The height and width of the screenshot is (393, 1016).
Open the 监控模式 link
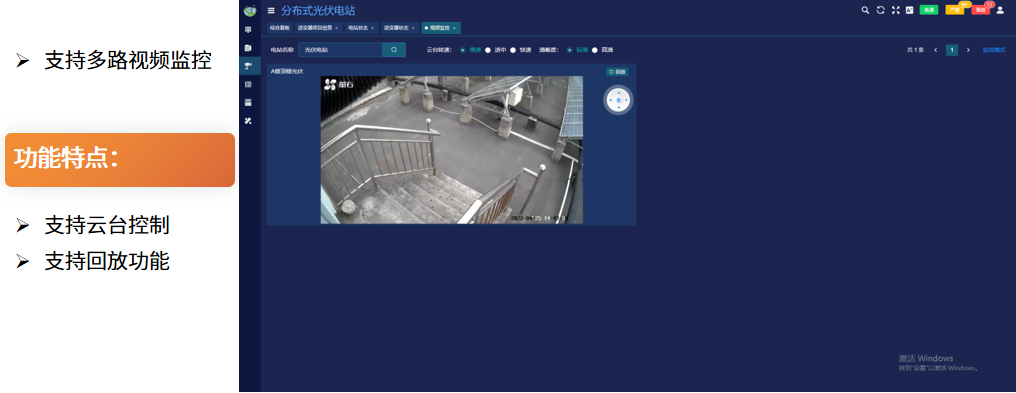[x=994, y=50]
